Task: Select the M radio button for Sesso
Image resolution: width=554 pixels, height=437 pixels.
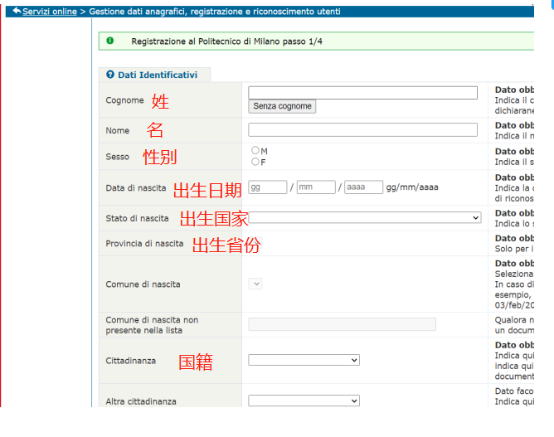Action: 255,150
